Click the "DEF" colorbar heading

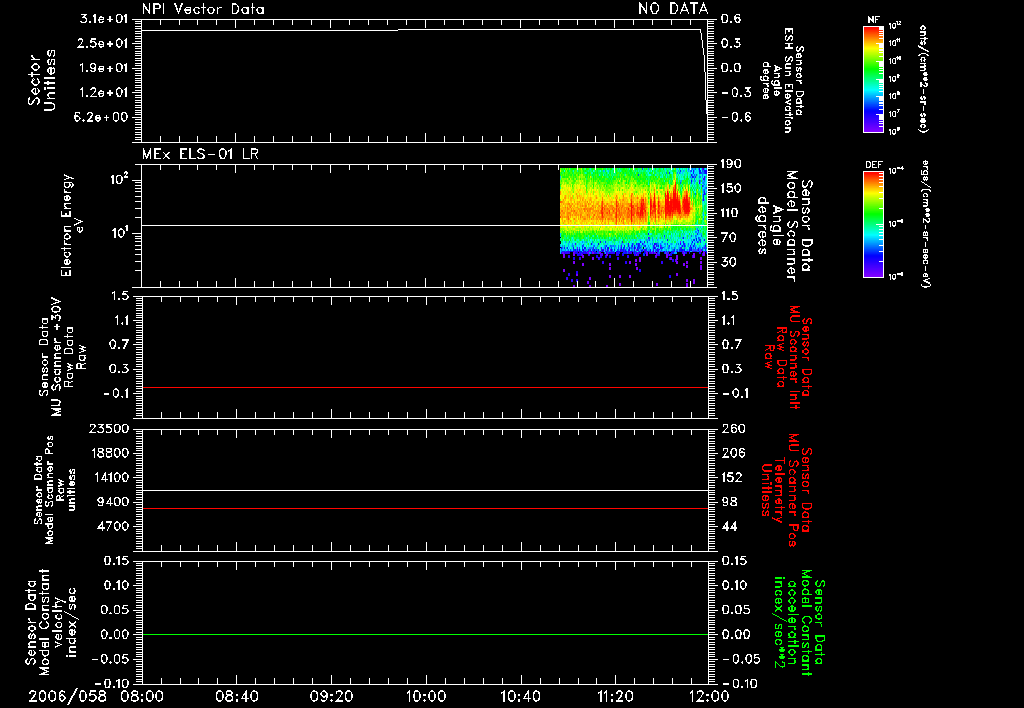tap(874, 165)
